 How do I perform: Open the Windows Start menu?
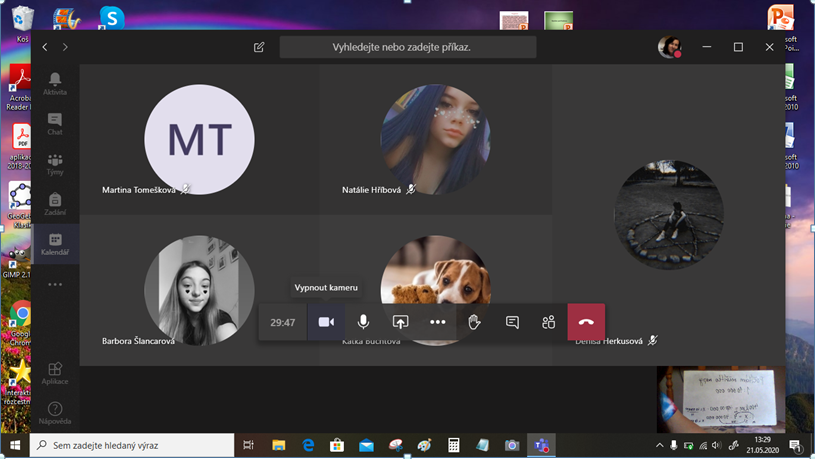(15, 445)
